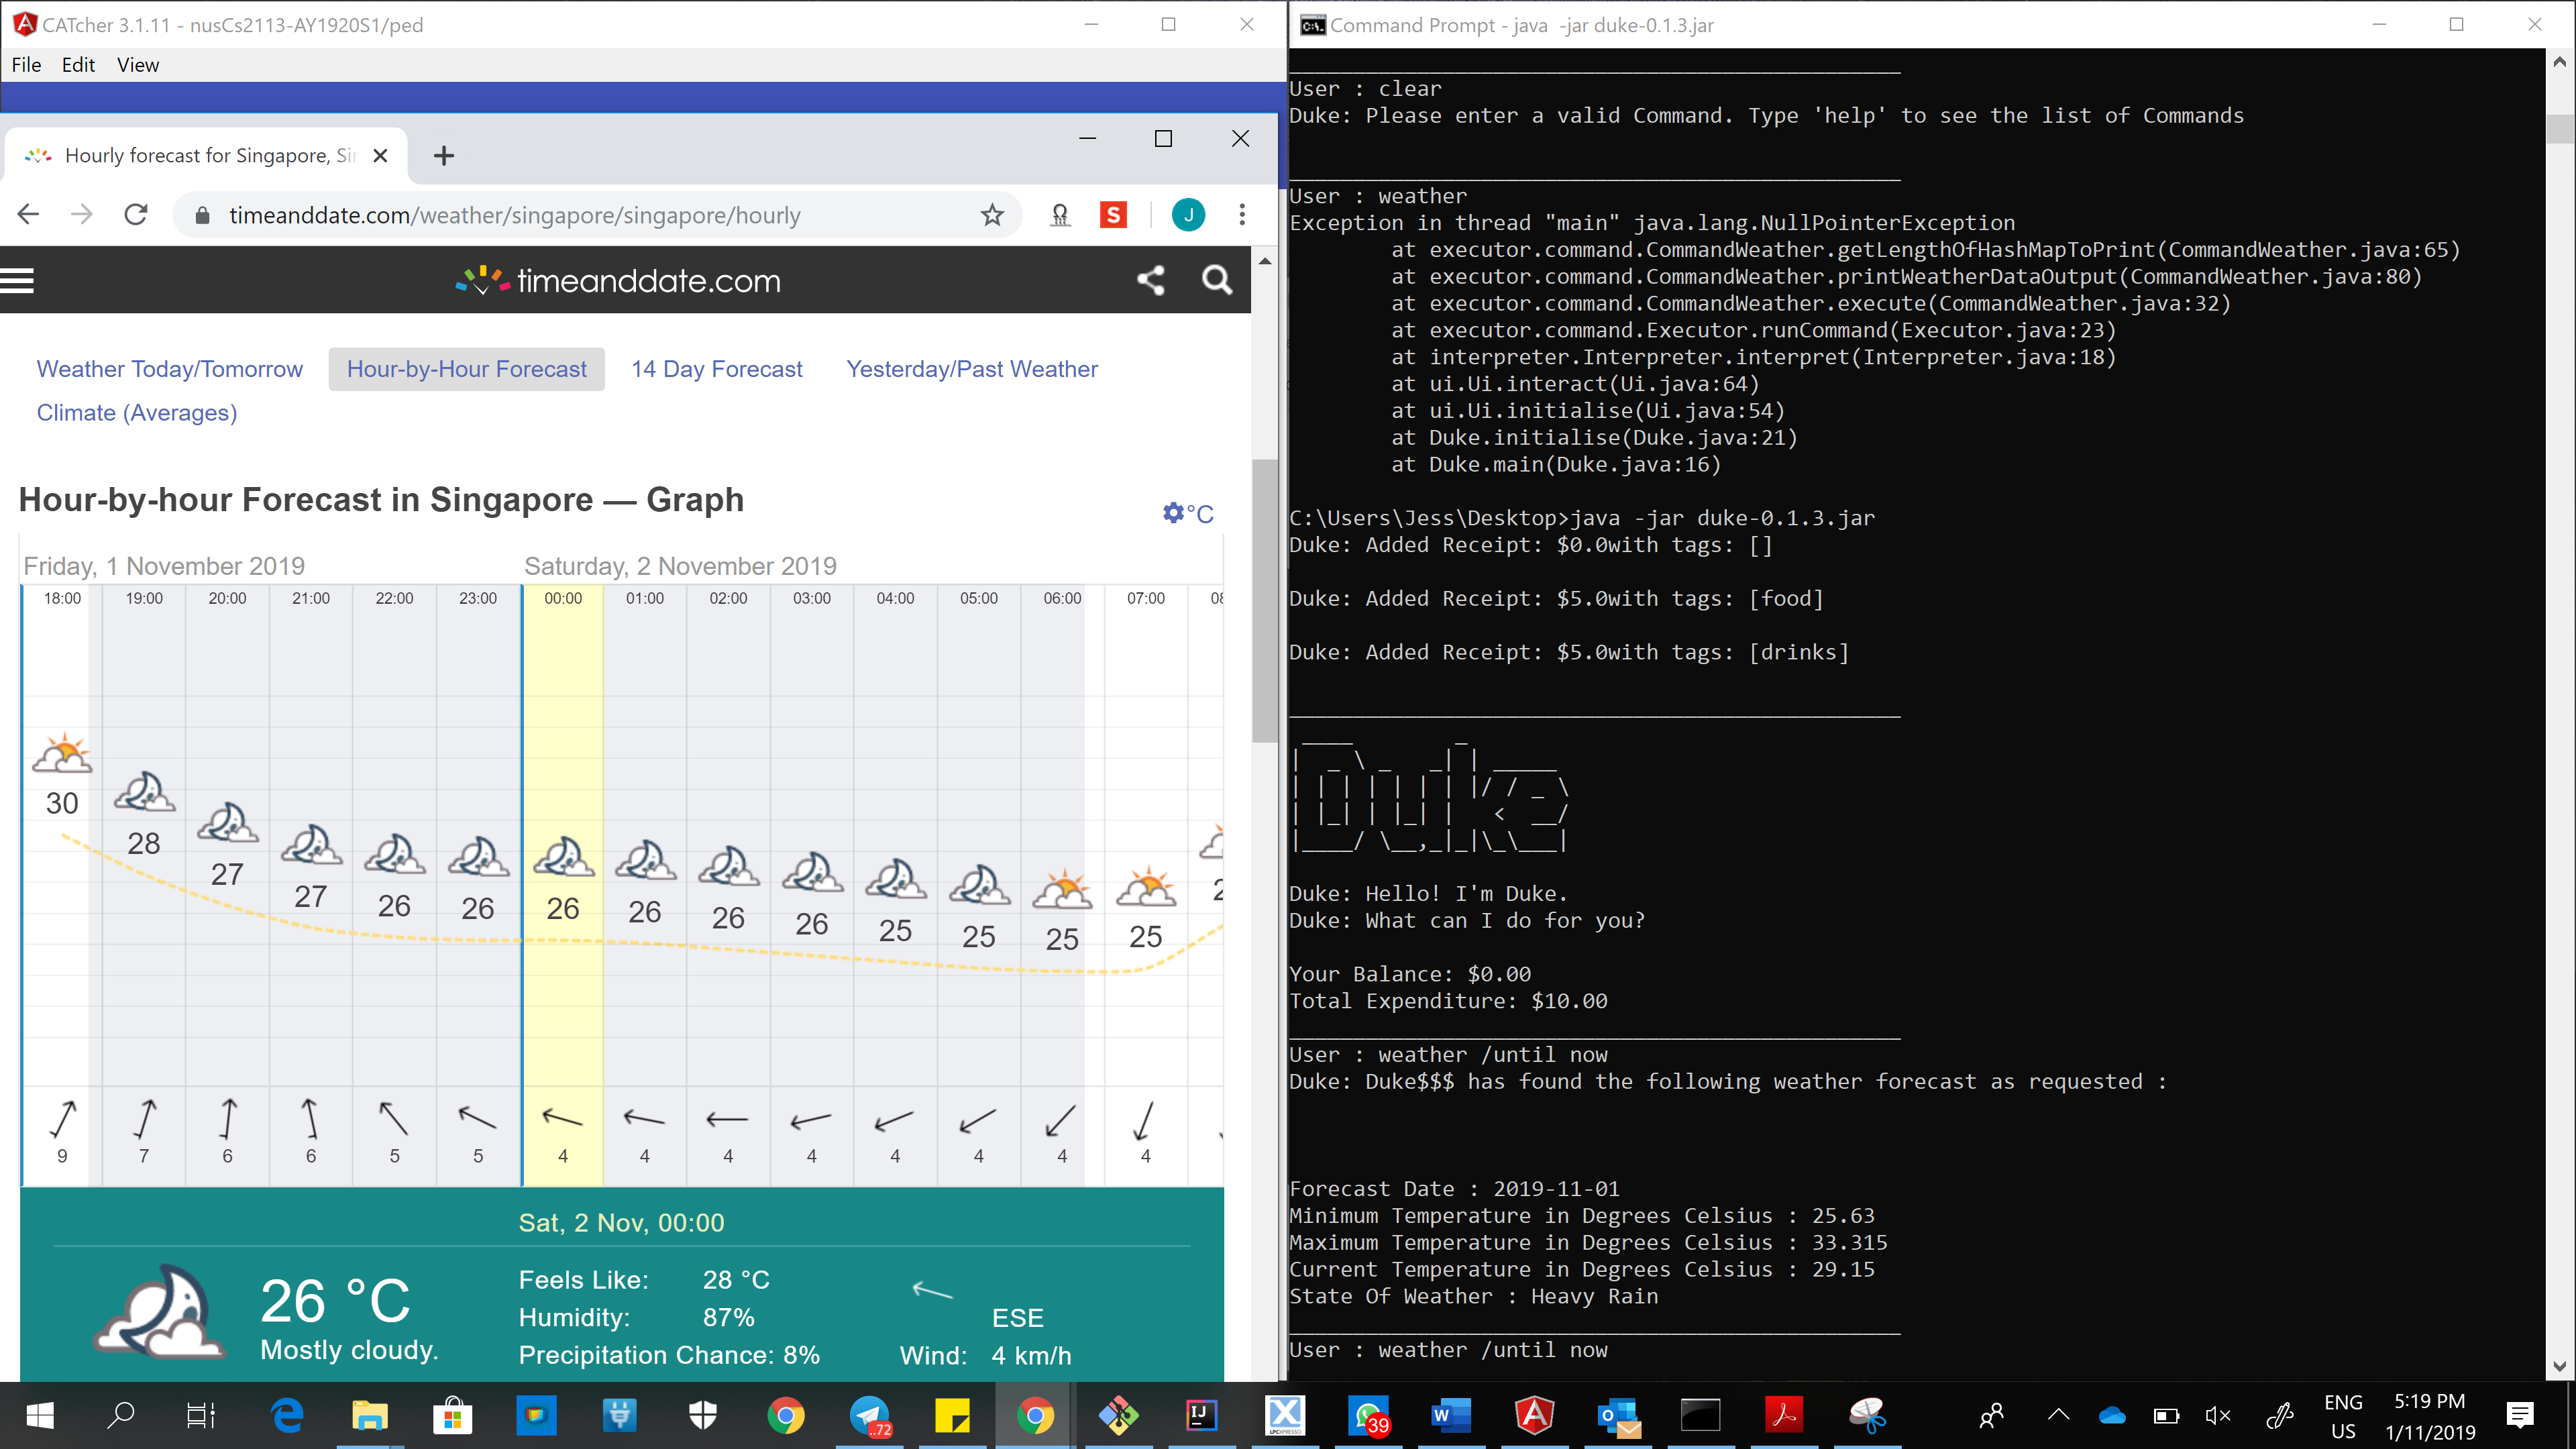Click the red S browser extension
This screenshot has height=1449, width=2576.
(1113, 215)
